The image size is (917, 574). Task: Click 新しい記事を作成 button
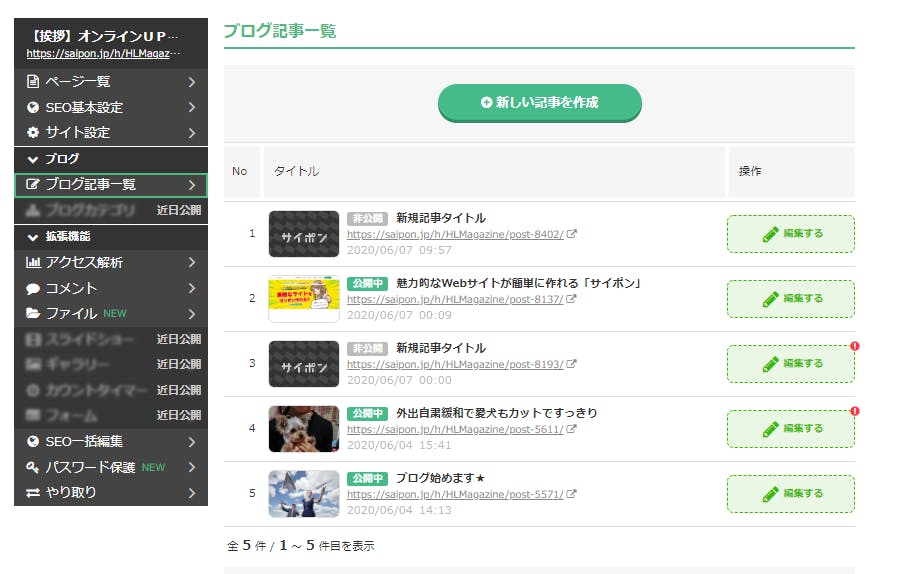(x=539, y=102)
